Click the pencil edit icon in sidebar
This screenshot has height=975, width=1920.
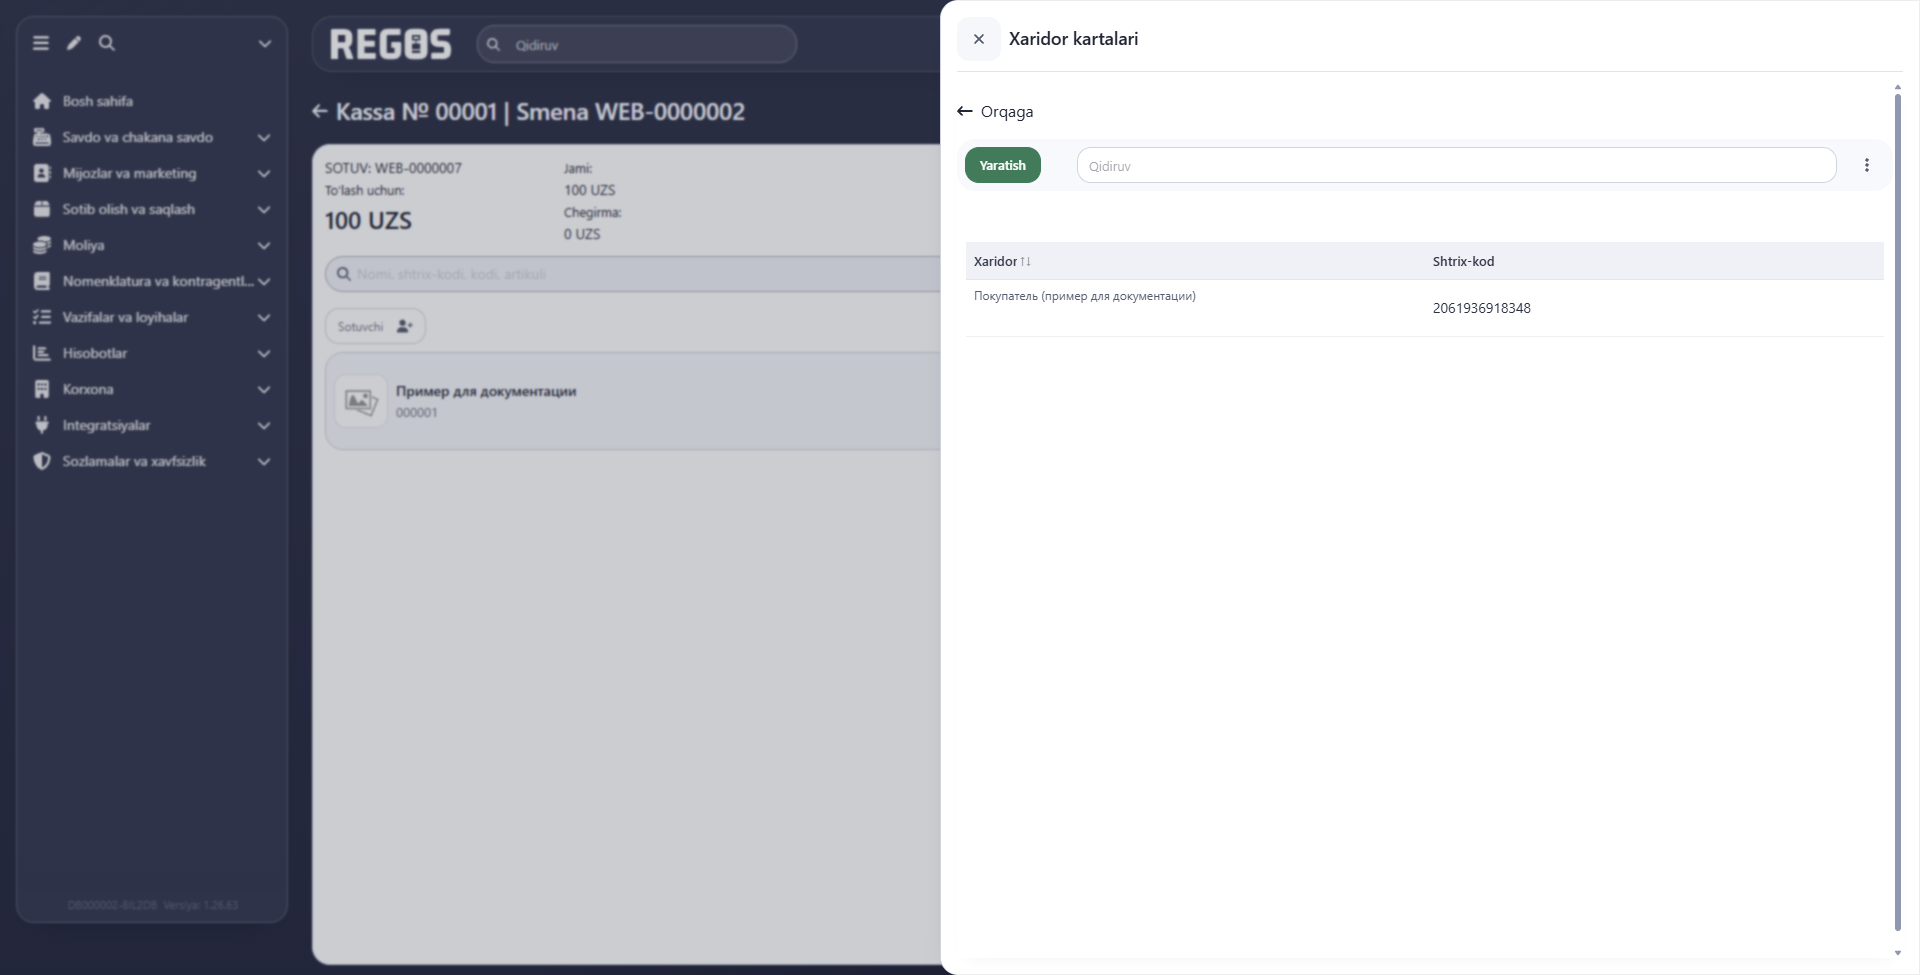pos(74,43)
